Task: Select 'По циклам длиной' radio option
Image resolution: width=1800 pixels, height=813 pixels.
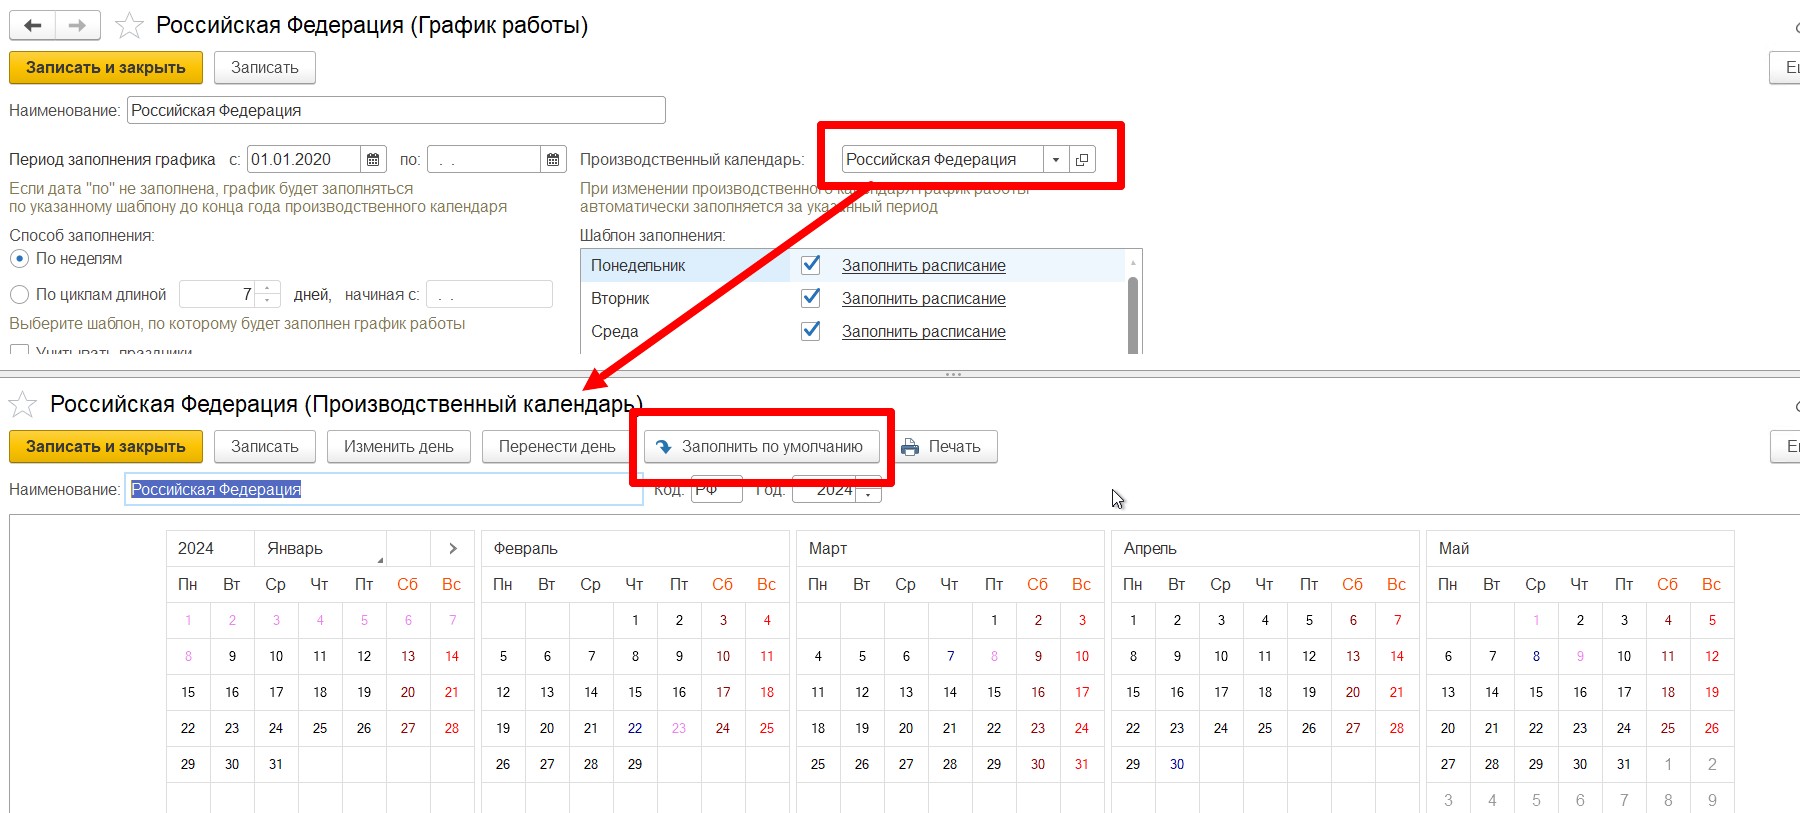Action: click(x=19, y=295)
